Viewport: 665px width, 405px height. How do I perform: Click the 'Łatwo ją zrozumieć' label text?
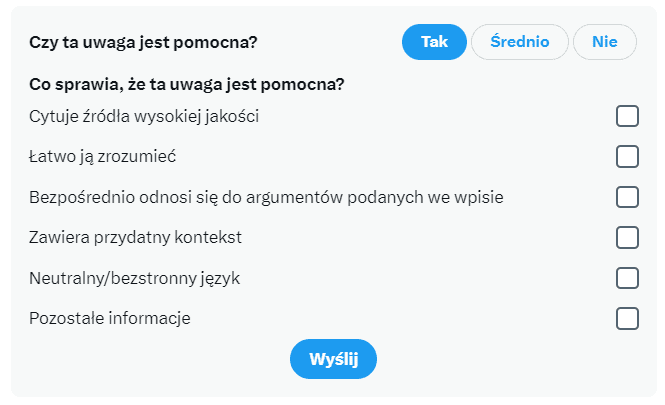pyautogui.click(x=103, y=157)
